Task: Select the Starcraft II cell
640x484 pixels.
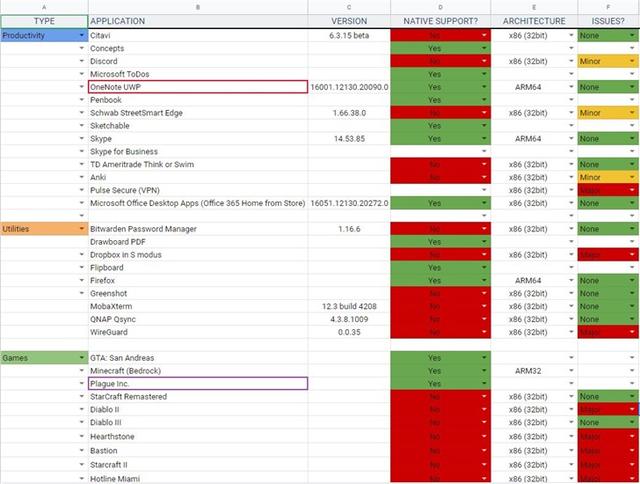Action: [198, 465]
